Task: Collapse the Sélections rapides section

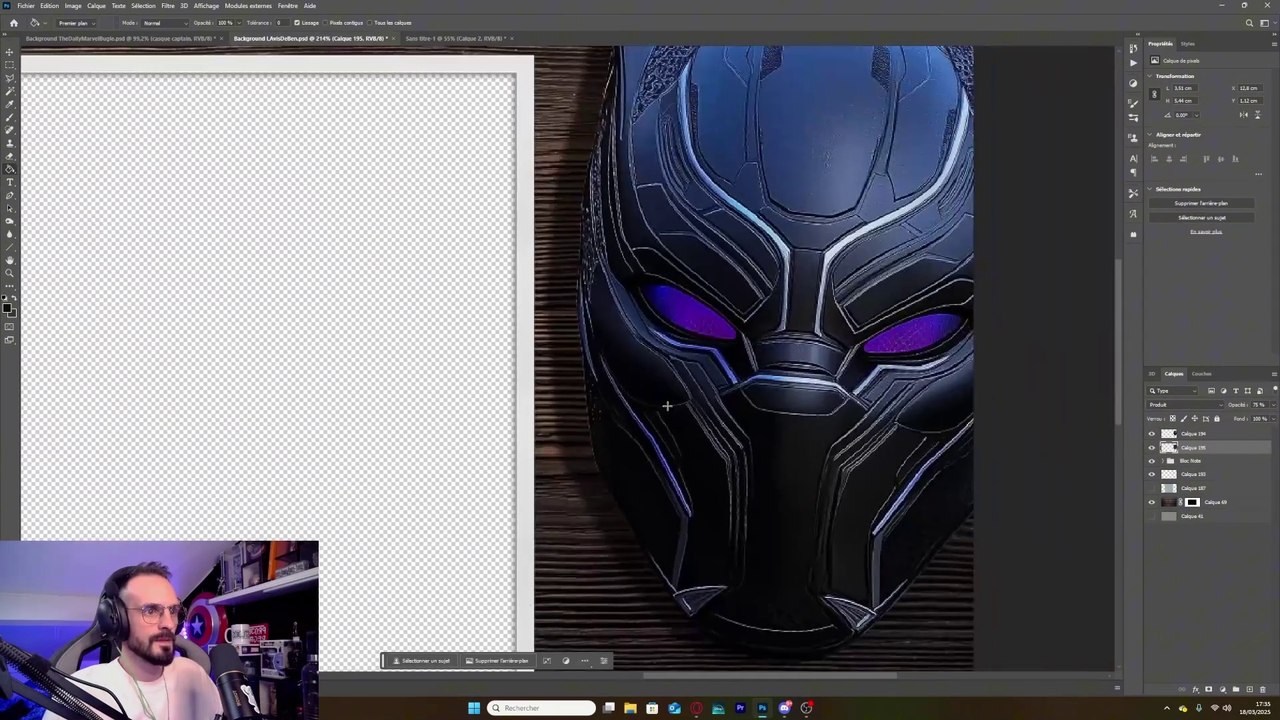Action: 1151,189
